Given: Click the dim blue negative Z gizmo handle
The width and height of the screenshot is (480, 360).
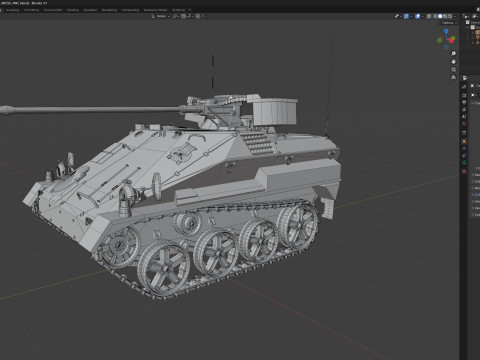Looking at the screenshot, I should (x=446, y=47).
